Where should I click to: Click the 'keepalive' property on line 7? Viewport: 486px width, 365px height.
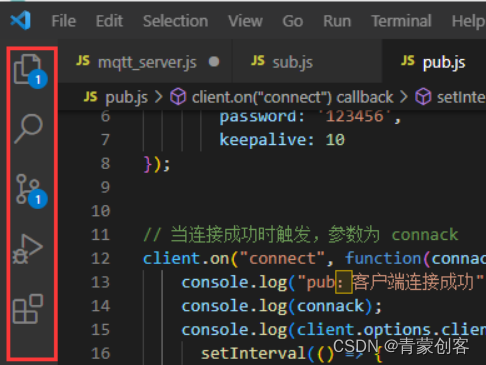(262, 140)
